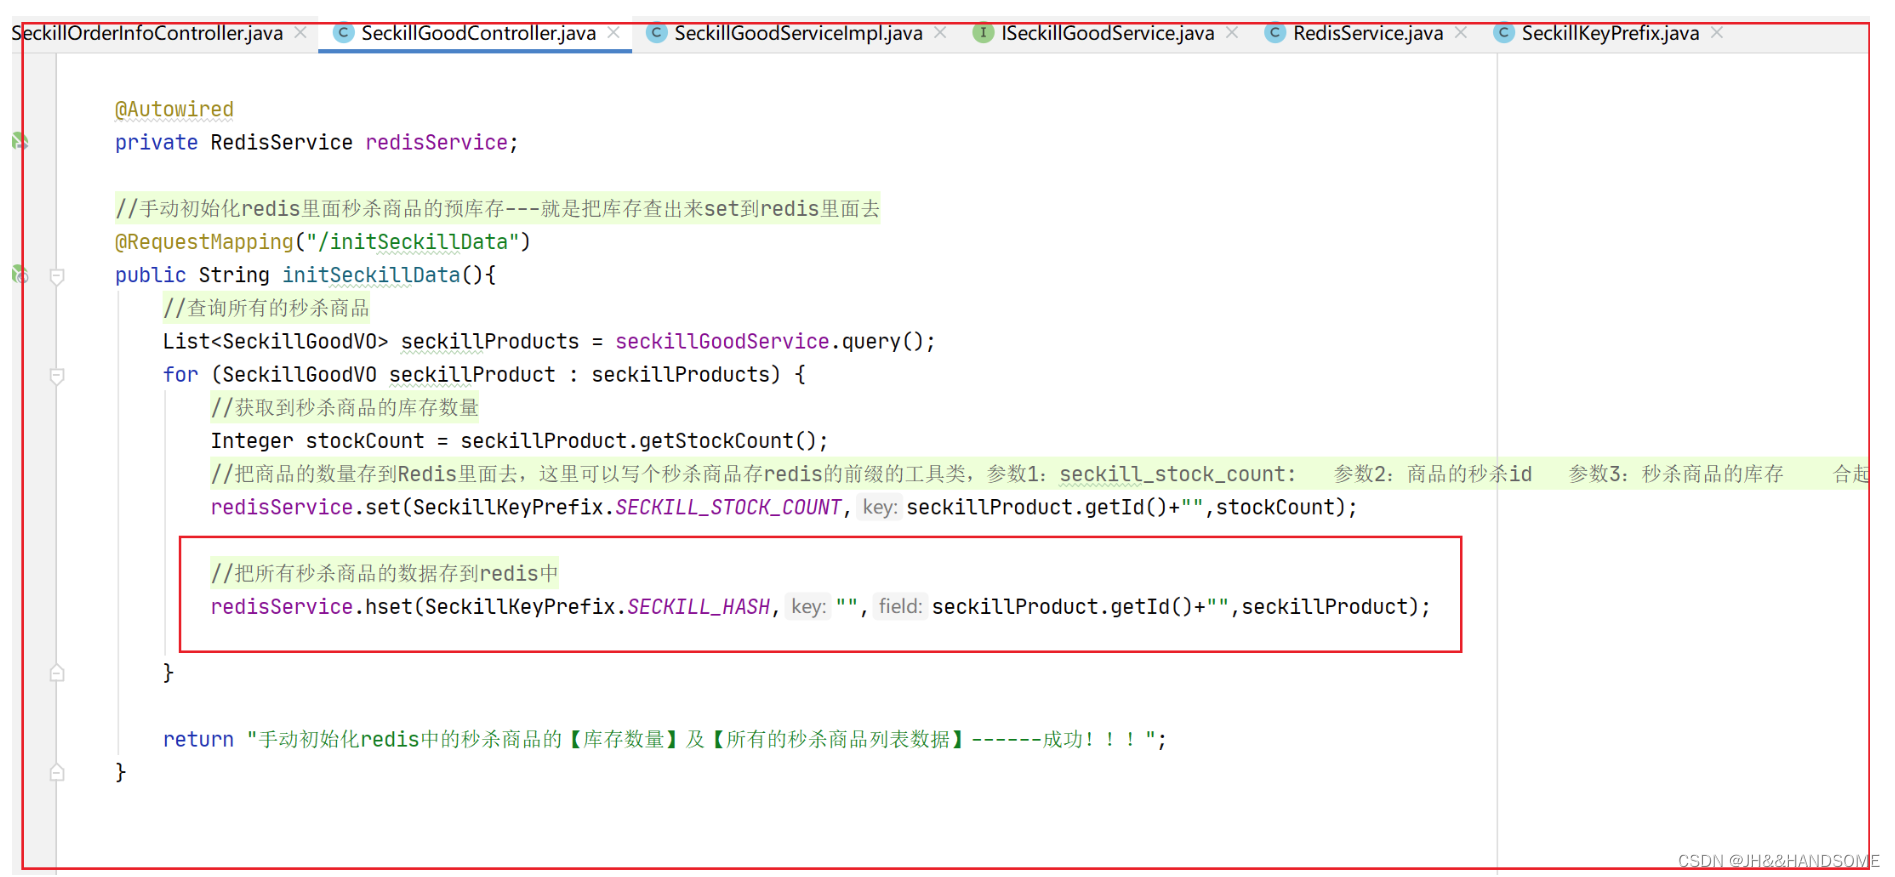This screenshot has width=1895, height=877.
Task: Click the seckillProducts variable in for loop header
Action: point(680,375)
